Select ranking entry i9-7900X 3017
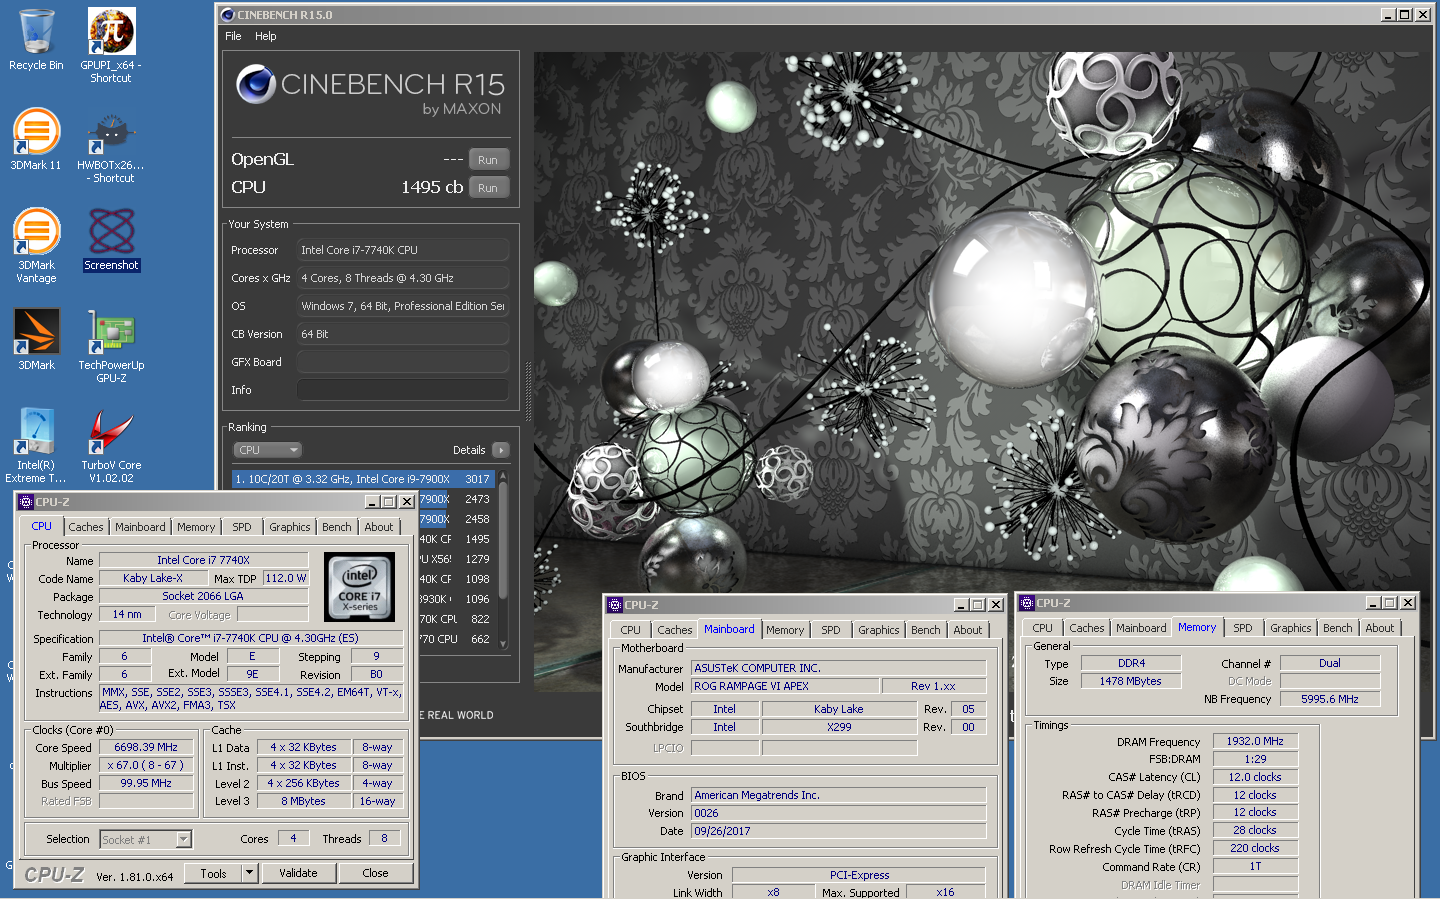Image resolution: width=1440 pixels, height=900 pixels. click(363, 479)
